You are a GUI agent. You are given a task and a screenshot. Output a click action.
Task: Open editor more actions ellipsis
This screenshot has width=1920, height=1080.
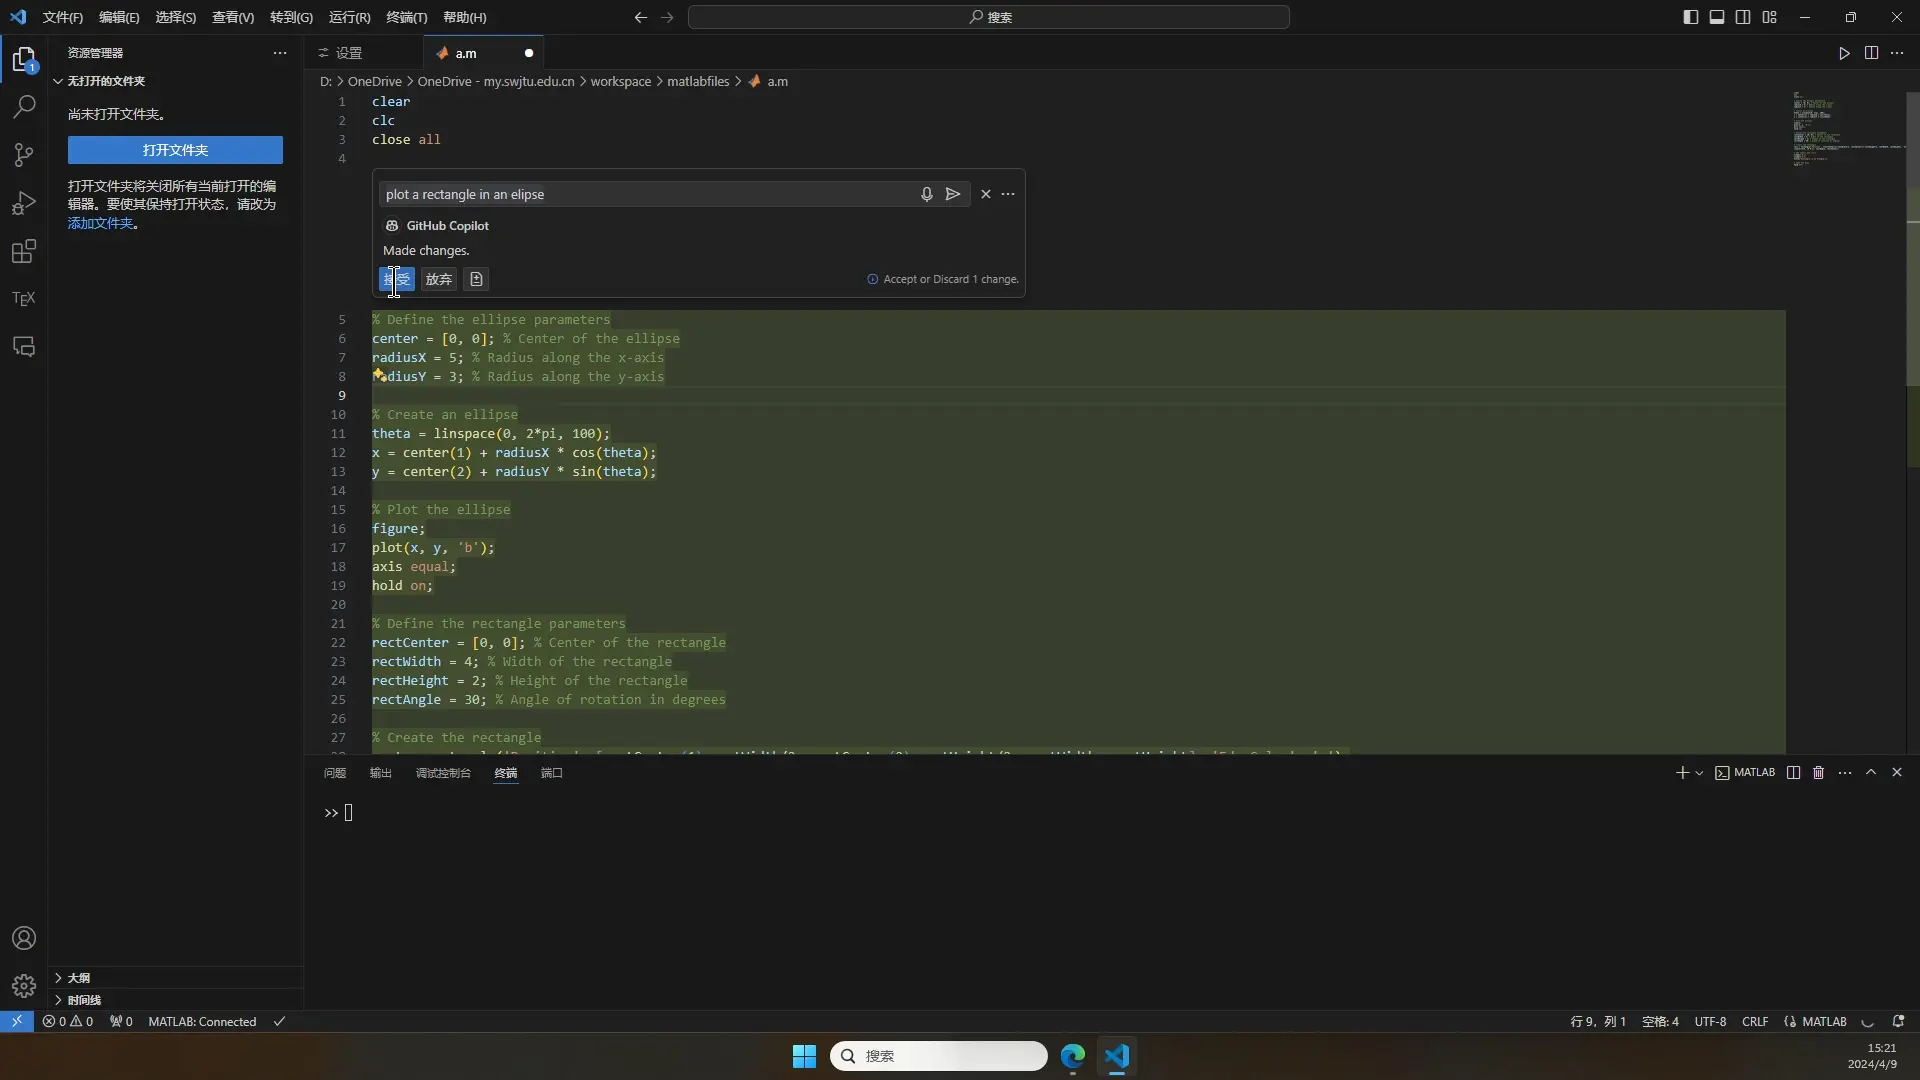[1897, 53]
